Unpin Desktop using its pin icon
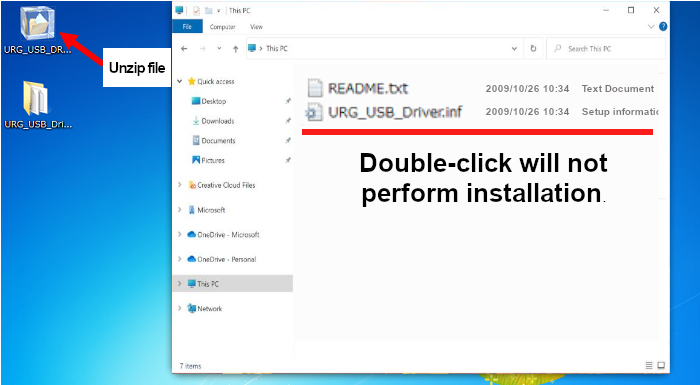 point(288,101)
